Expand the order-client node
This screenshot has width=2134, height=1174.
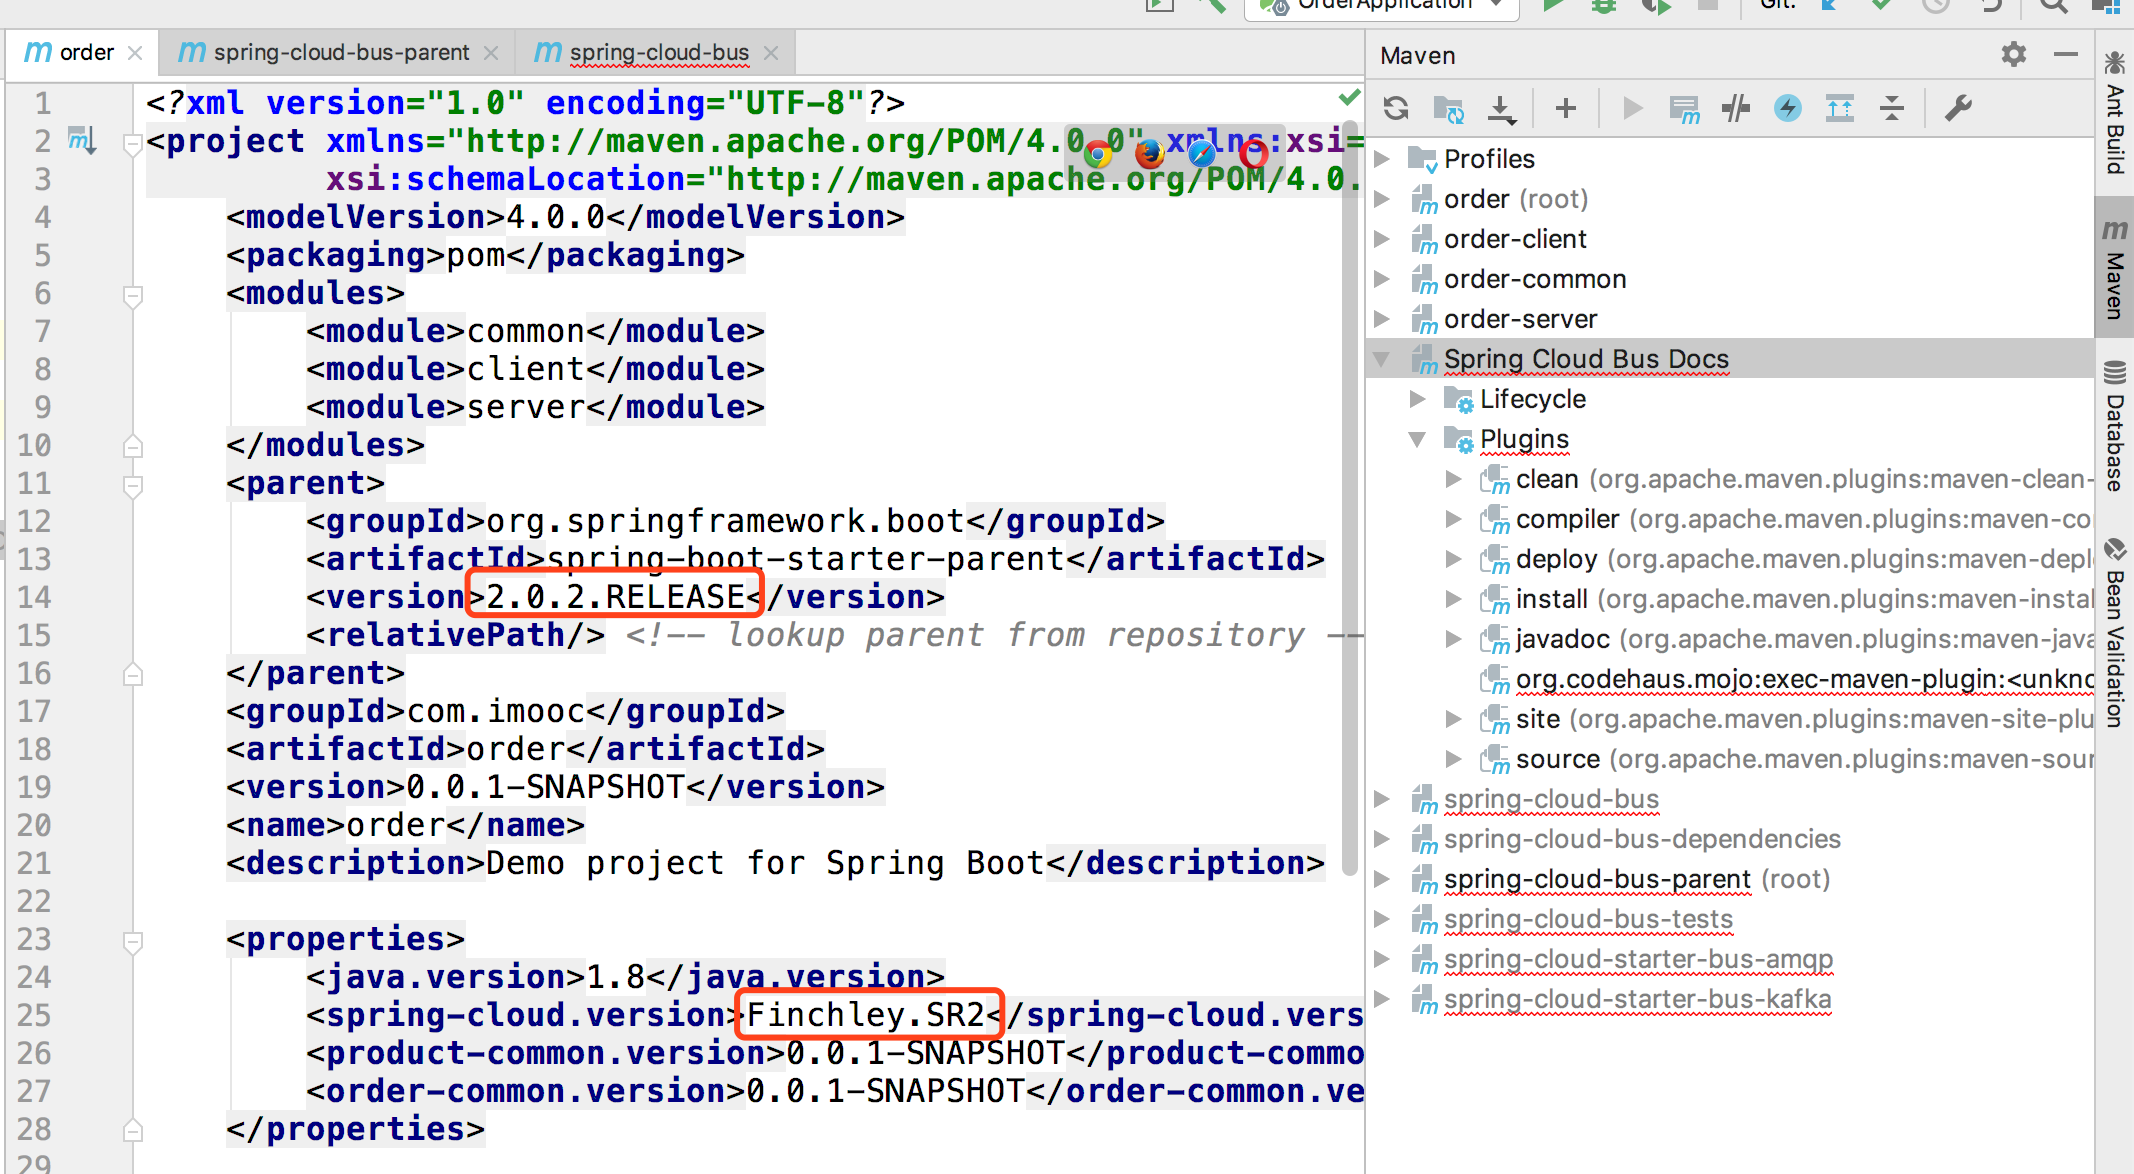[x=1382, y=238]
